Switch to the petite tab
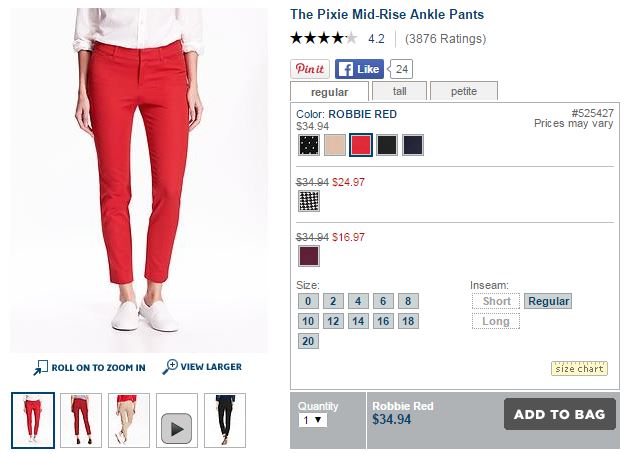The image size is (629, 454). point(464,91)
